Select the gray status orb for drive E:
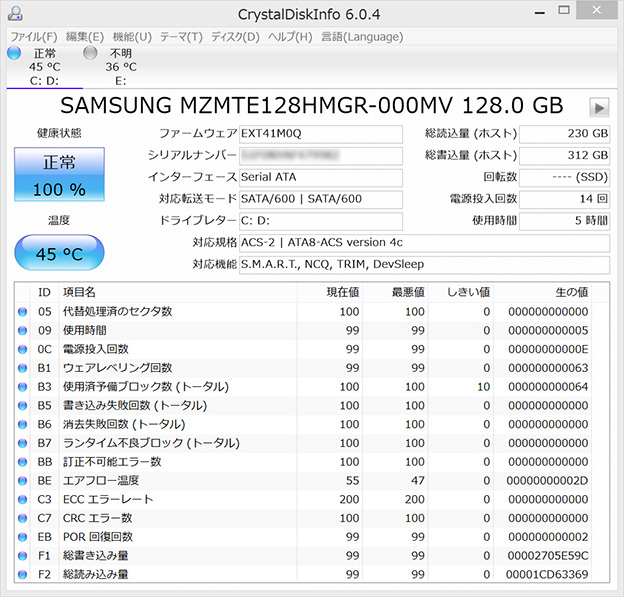 coord(91,53)
